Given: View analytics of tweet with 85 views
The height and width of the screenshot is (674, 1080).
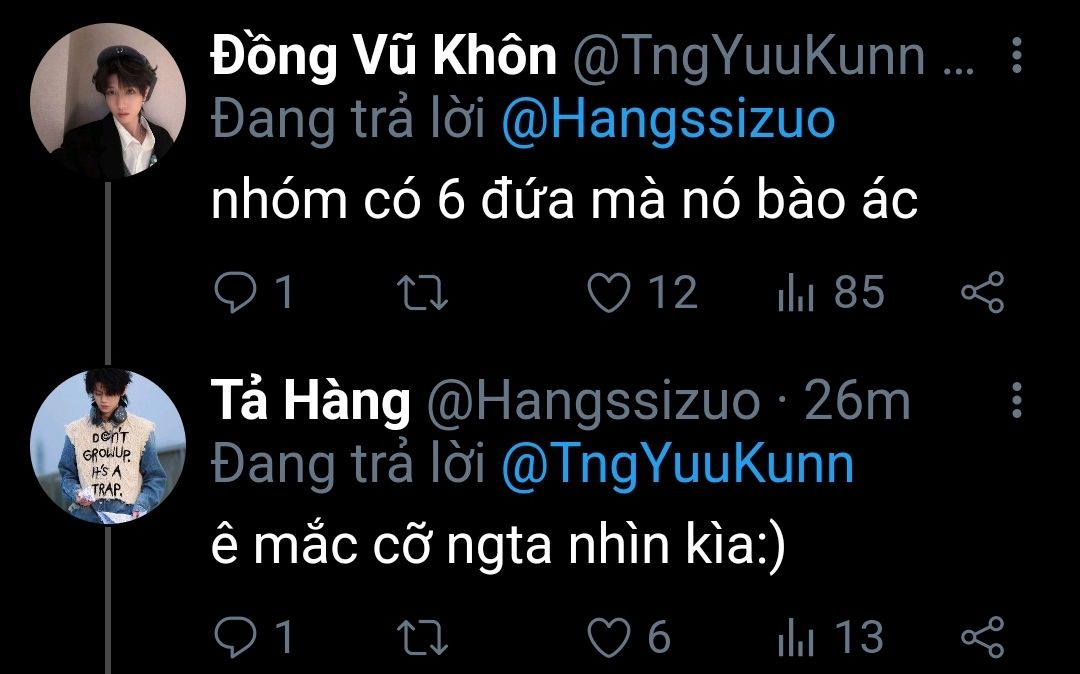Looking at the screenshot, I should pos(795,293).
